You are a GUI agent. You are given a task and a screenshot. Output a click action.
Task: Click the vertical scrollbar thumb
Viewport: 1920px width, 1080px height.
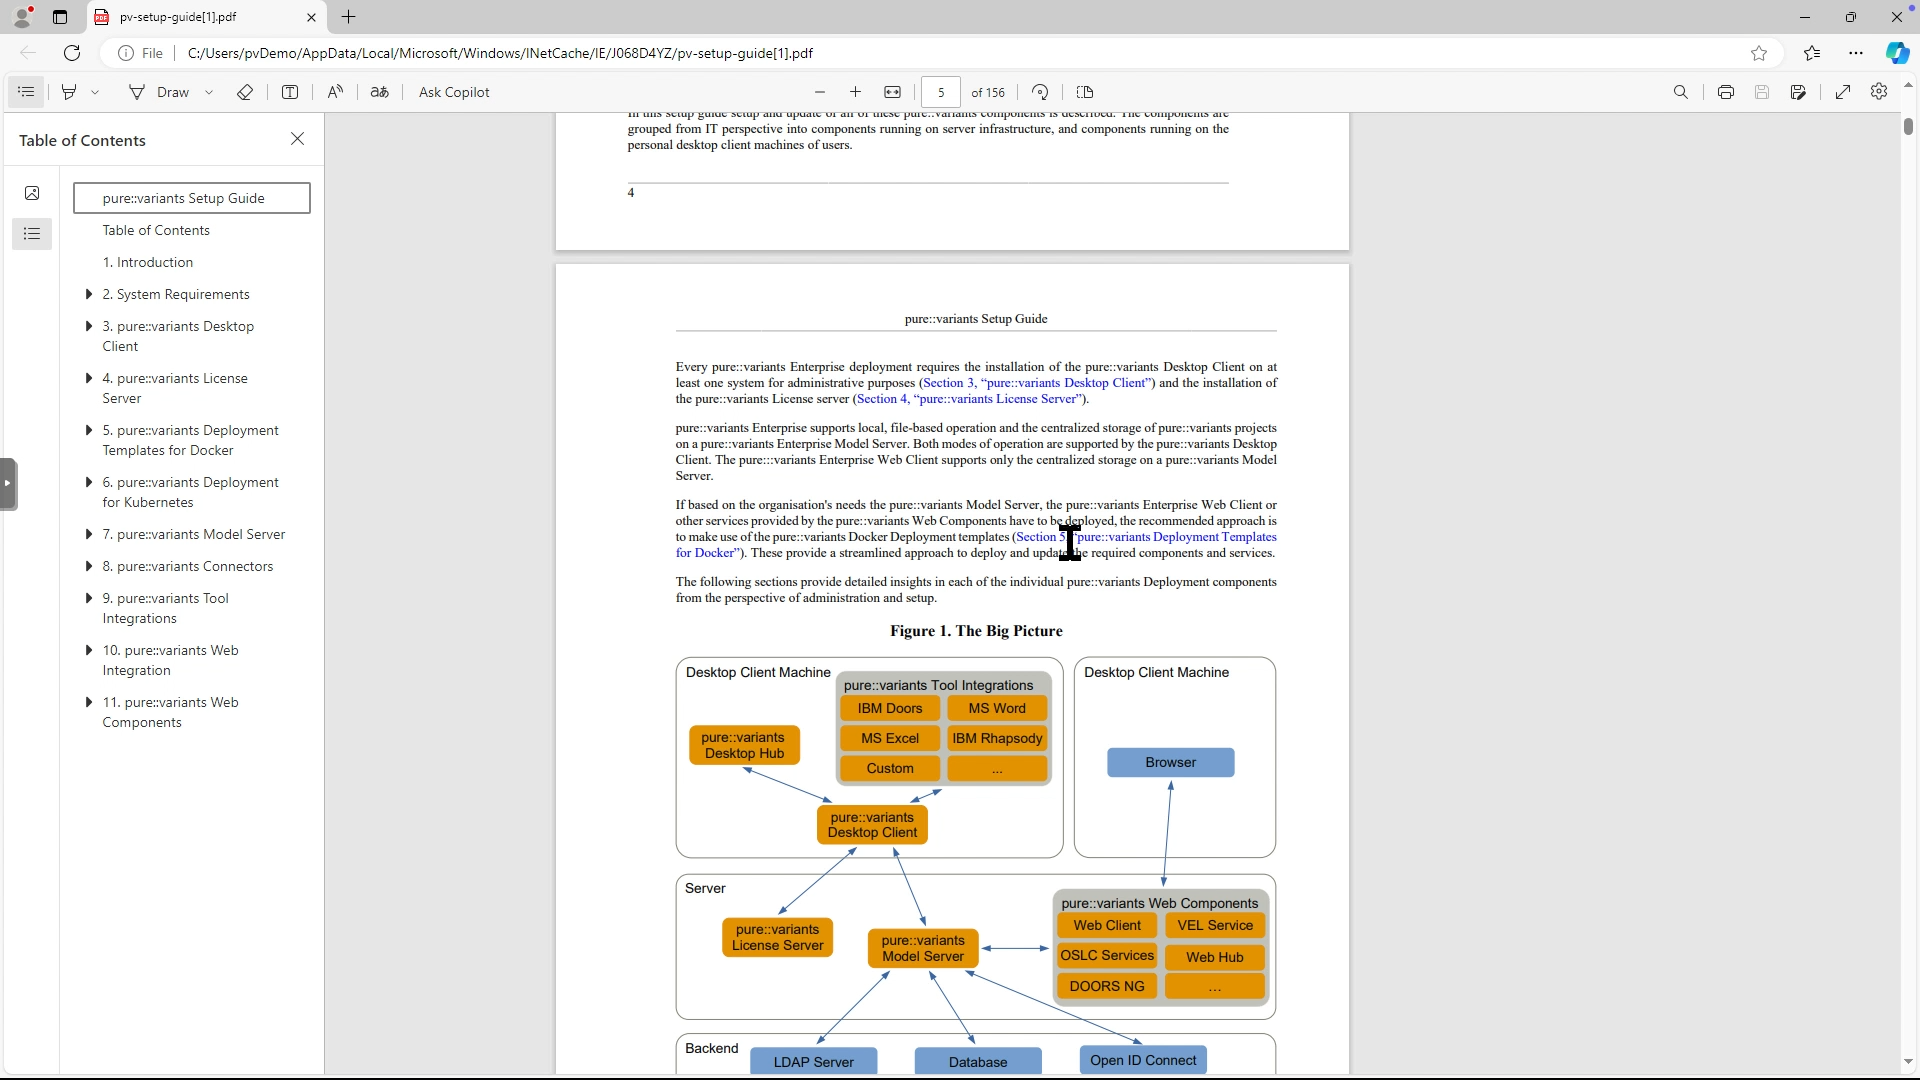[1908, 126]
